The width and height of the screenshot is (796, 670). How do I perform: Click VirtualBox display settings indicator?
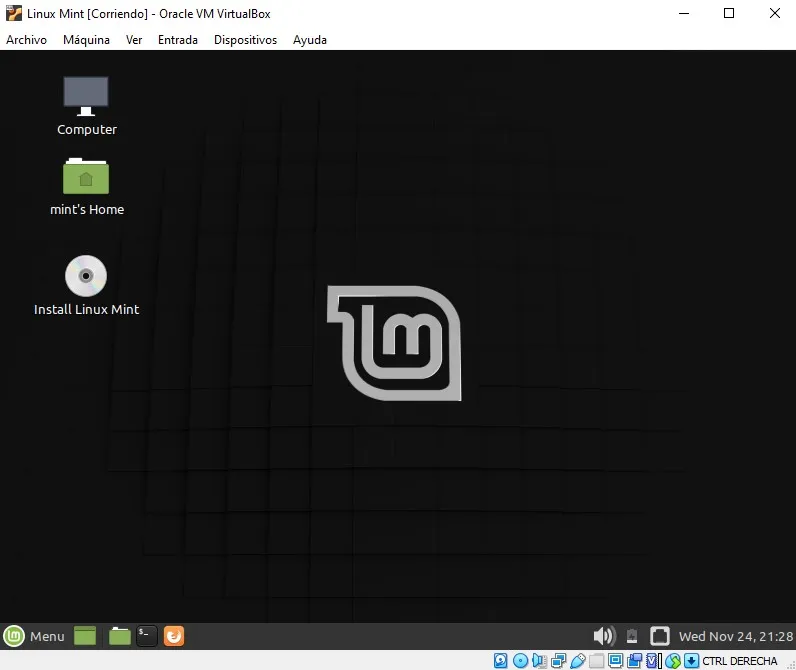[x=615, y=660]
